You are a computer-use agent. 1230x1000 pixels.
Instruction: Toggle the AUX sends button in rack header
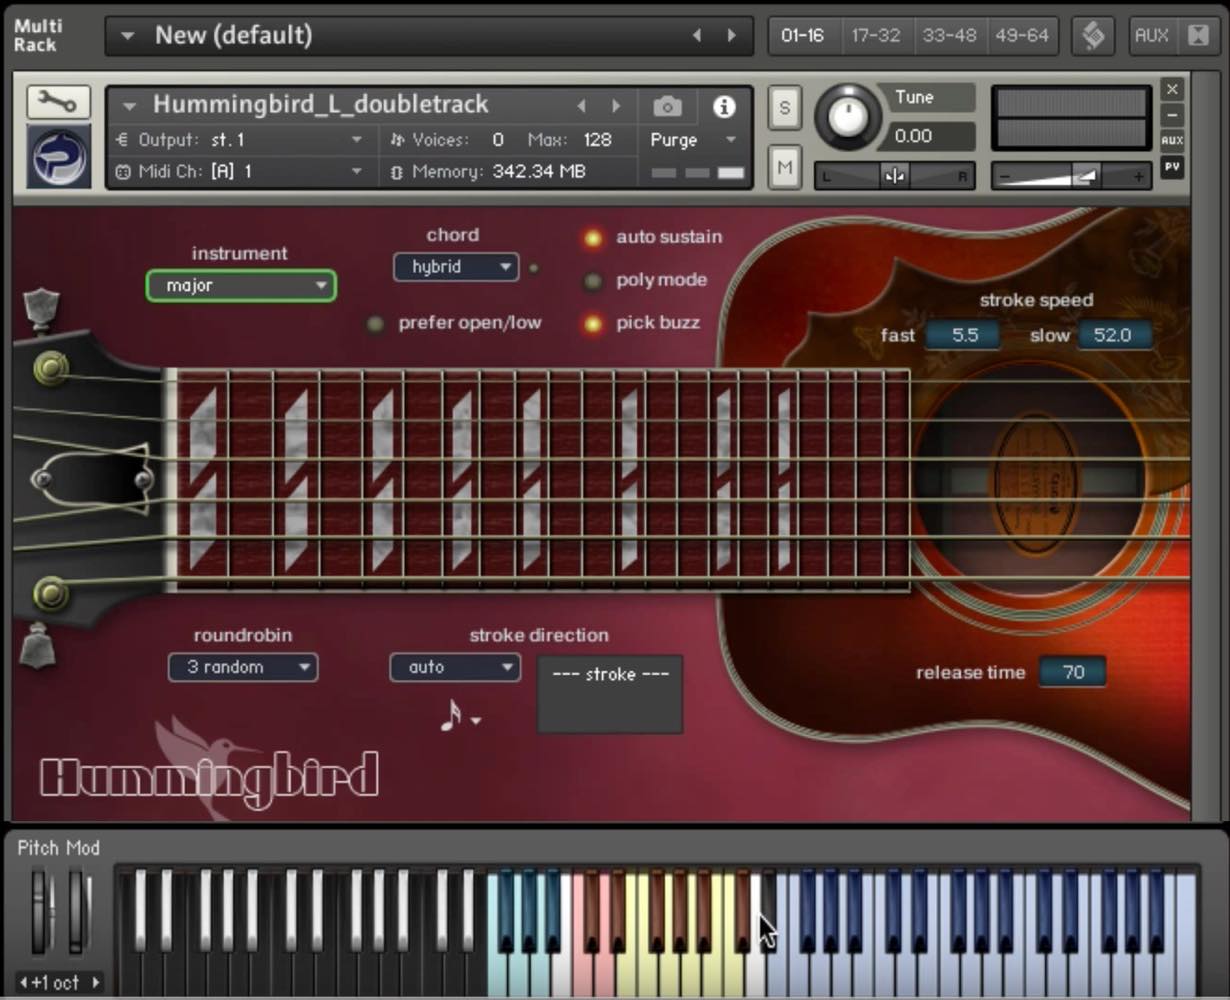coord(1151,36)
